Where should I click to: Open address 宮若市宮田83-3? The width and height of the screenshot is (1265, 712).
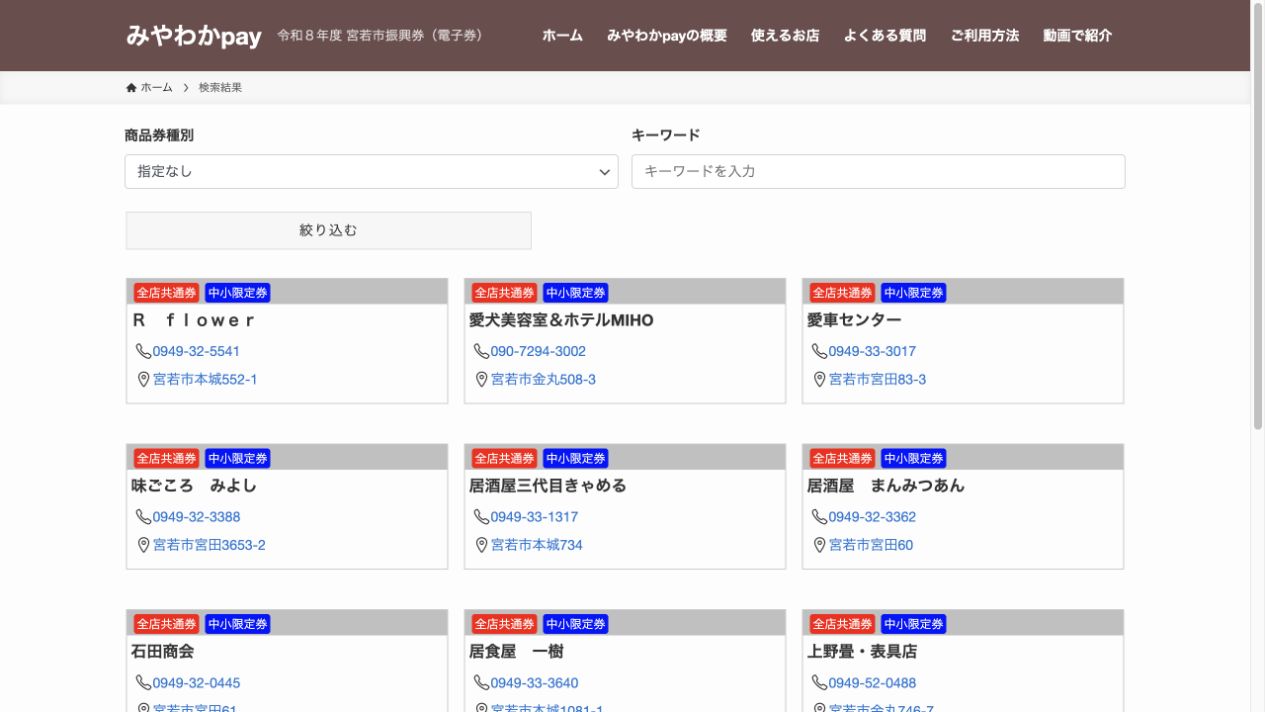[877, 379]
